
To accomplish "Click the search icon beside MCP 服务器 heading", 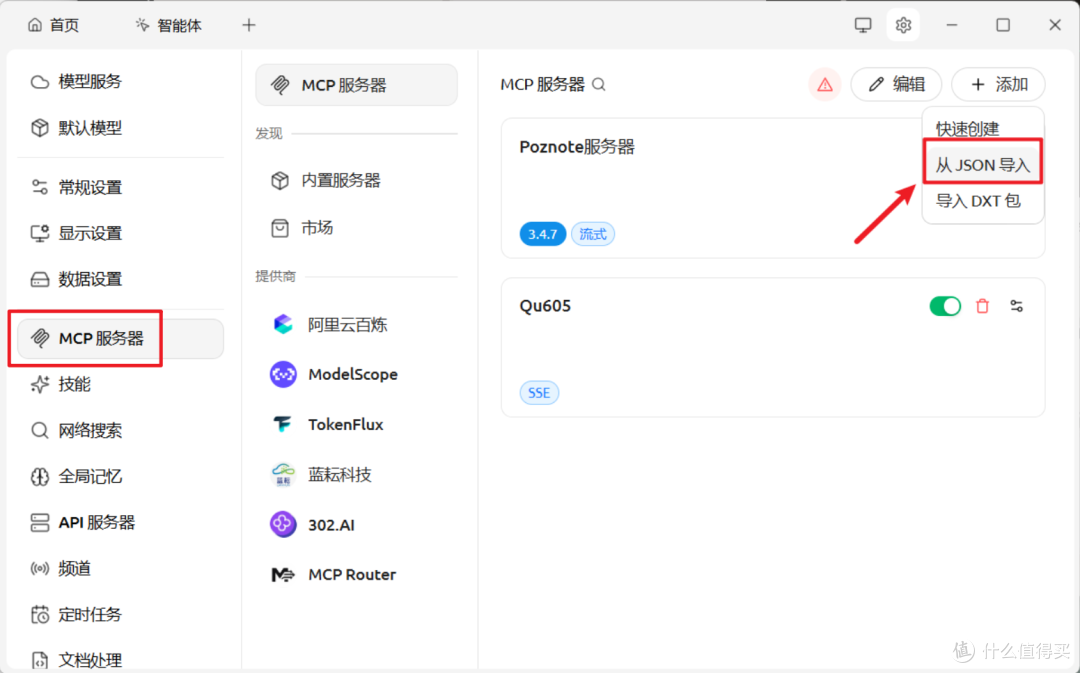I will coord(599,85).
